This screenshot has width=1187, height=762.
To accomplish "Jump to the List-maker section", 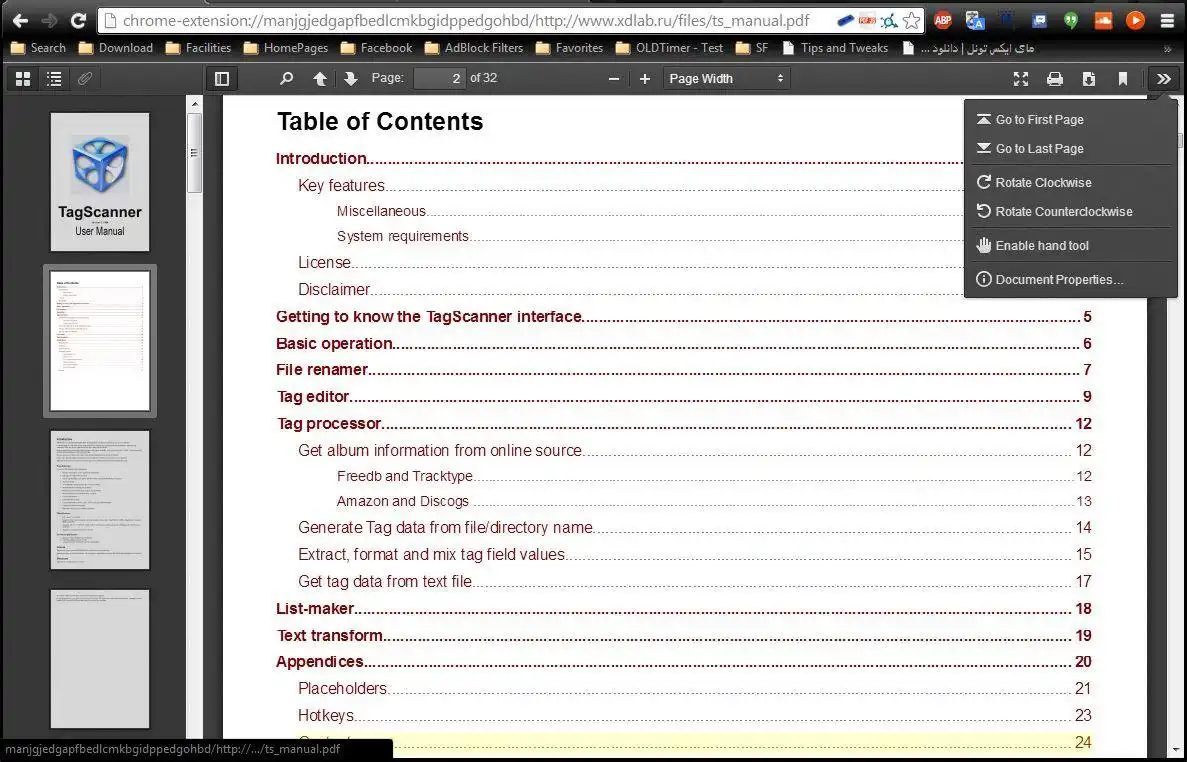I will (x=315, y=609).
